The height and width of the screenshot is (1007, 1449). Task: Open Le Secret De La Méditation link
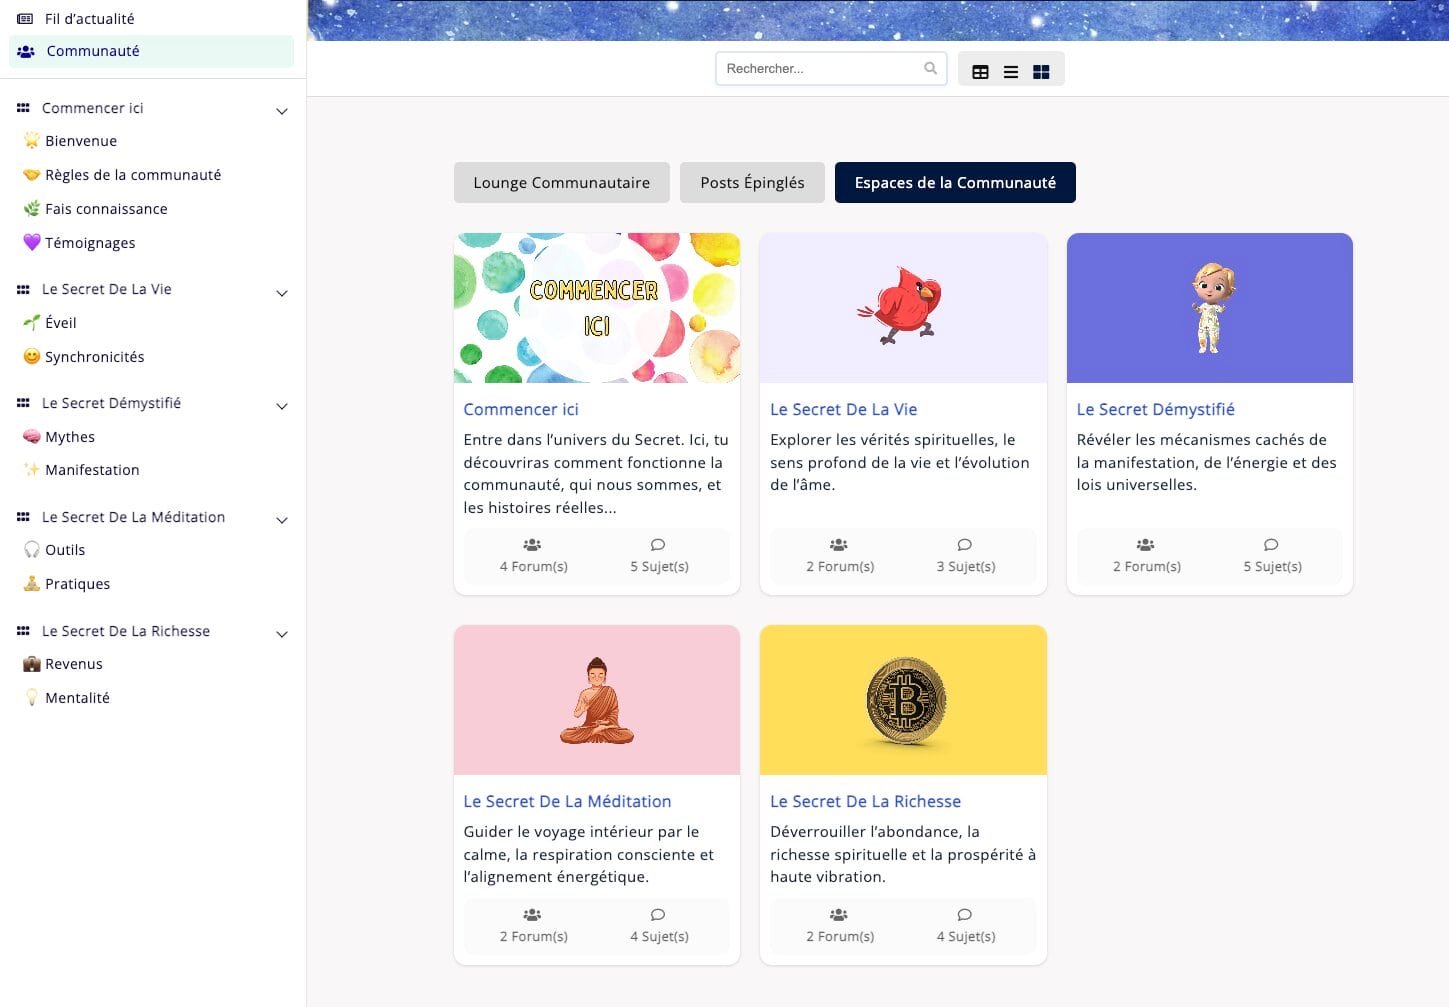point(567,801)
